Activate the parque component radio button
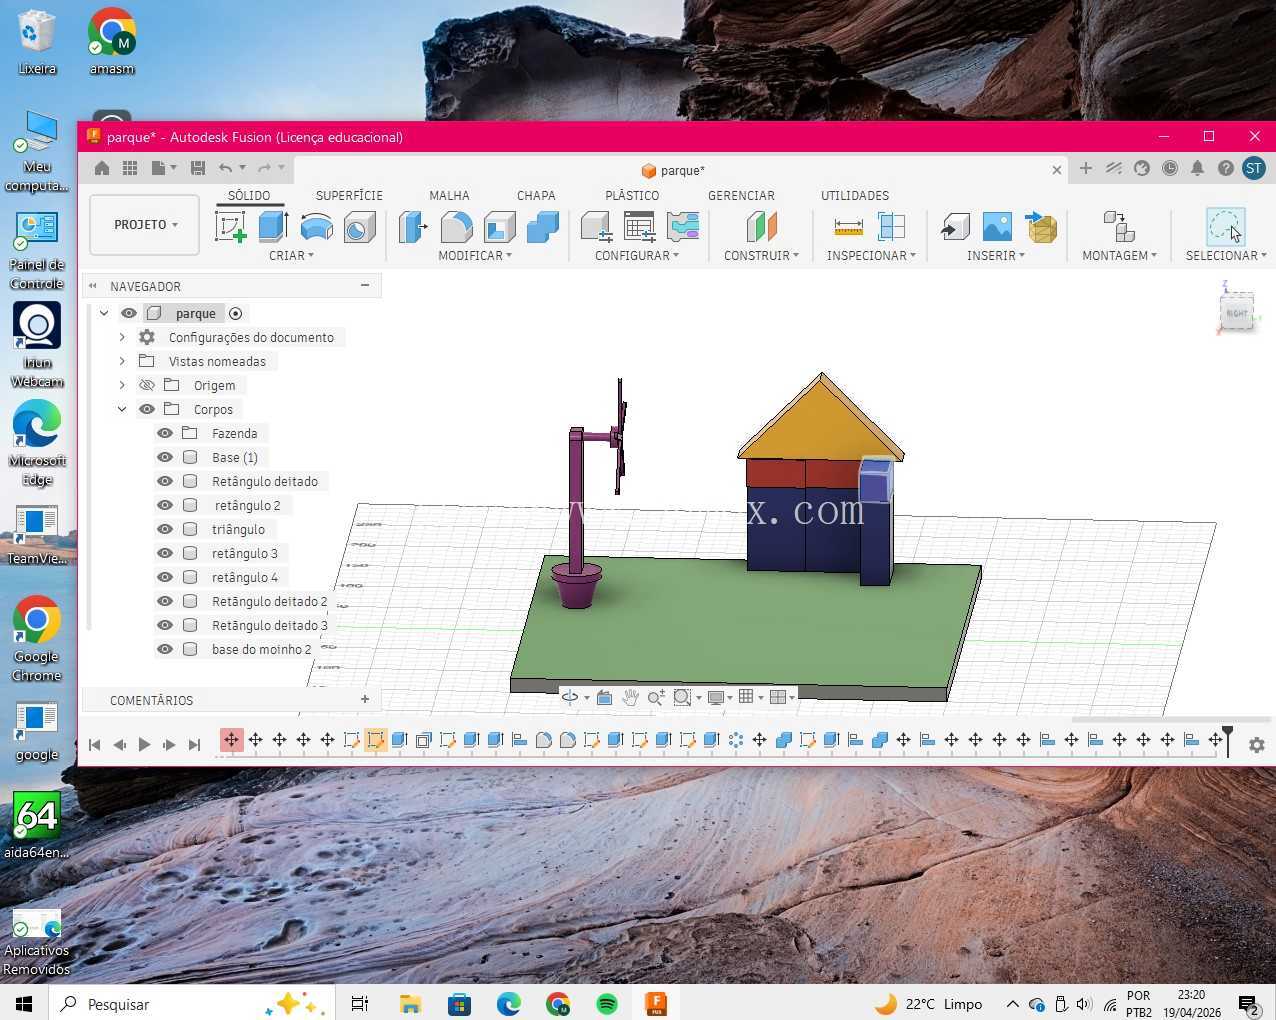The width and height of the screenshot is (1276, 1020). pos(236,313)
